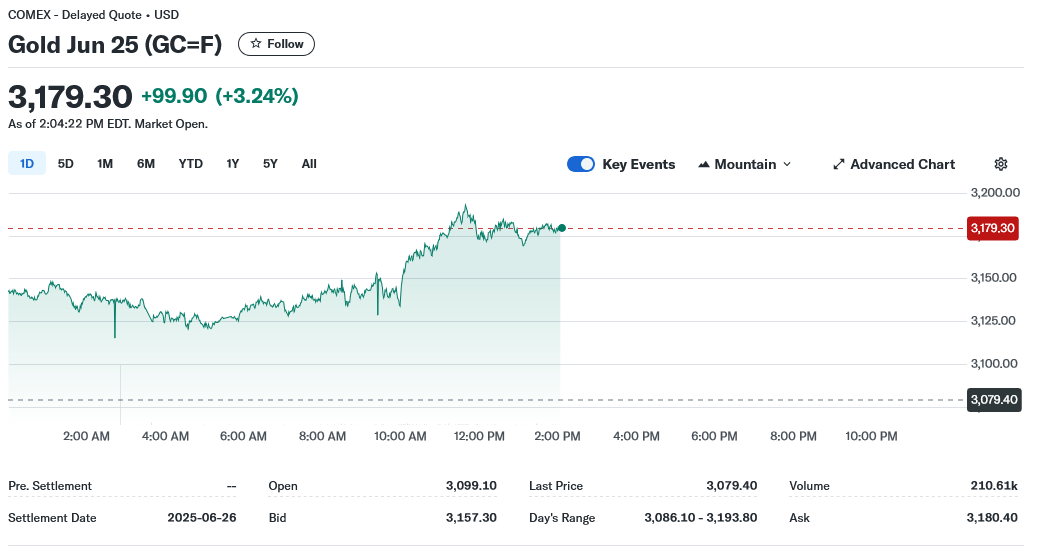This screenshot has height=554, width=1037.
Task: Expand the Mountain chart type dropdown arrow
Action: 787,164
